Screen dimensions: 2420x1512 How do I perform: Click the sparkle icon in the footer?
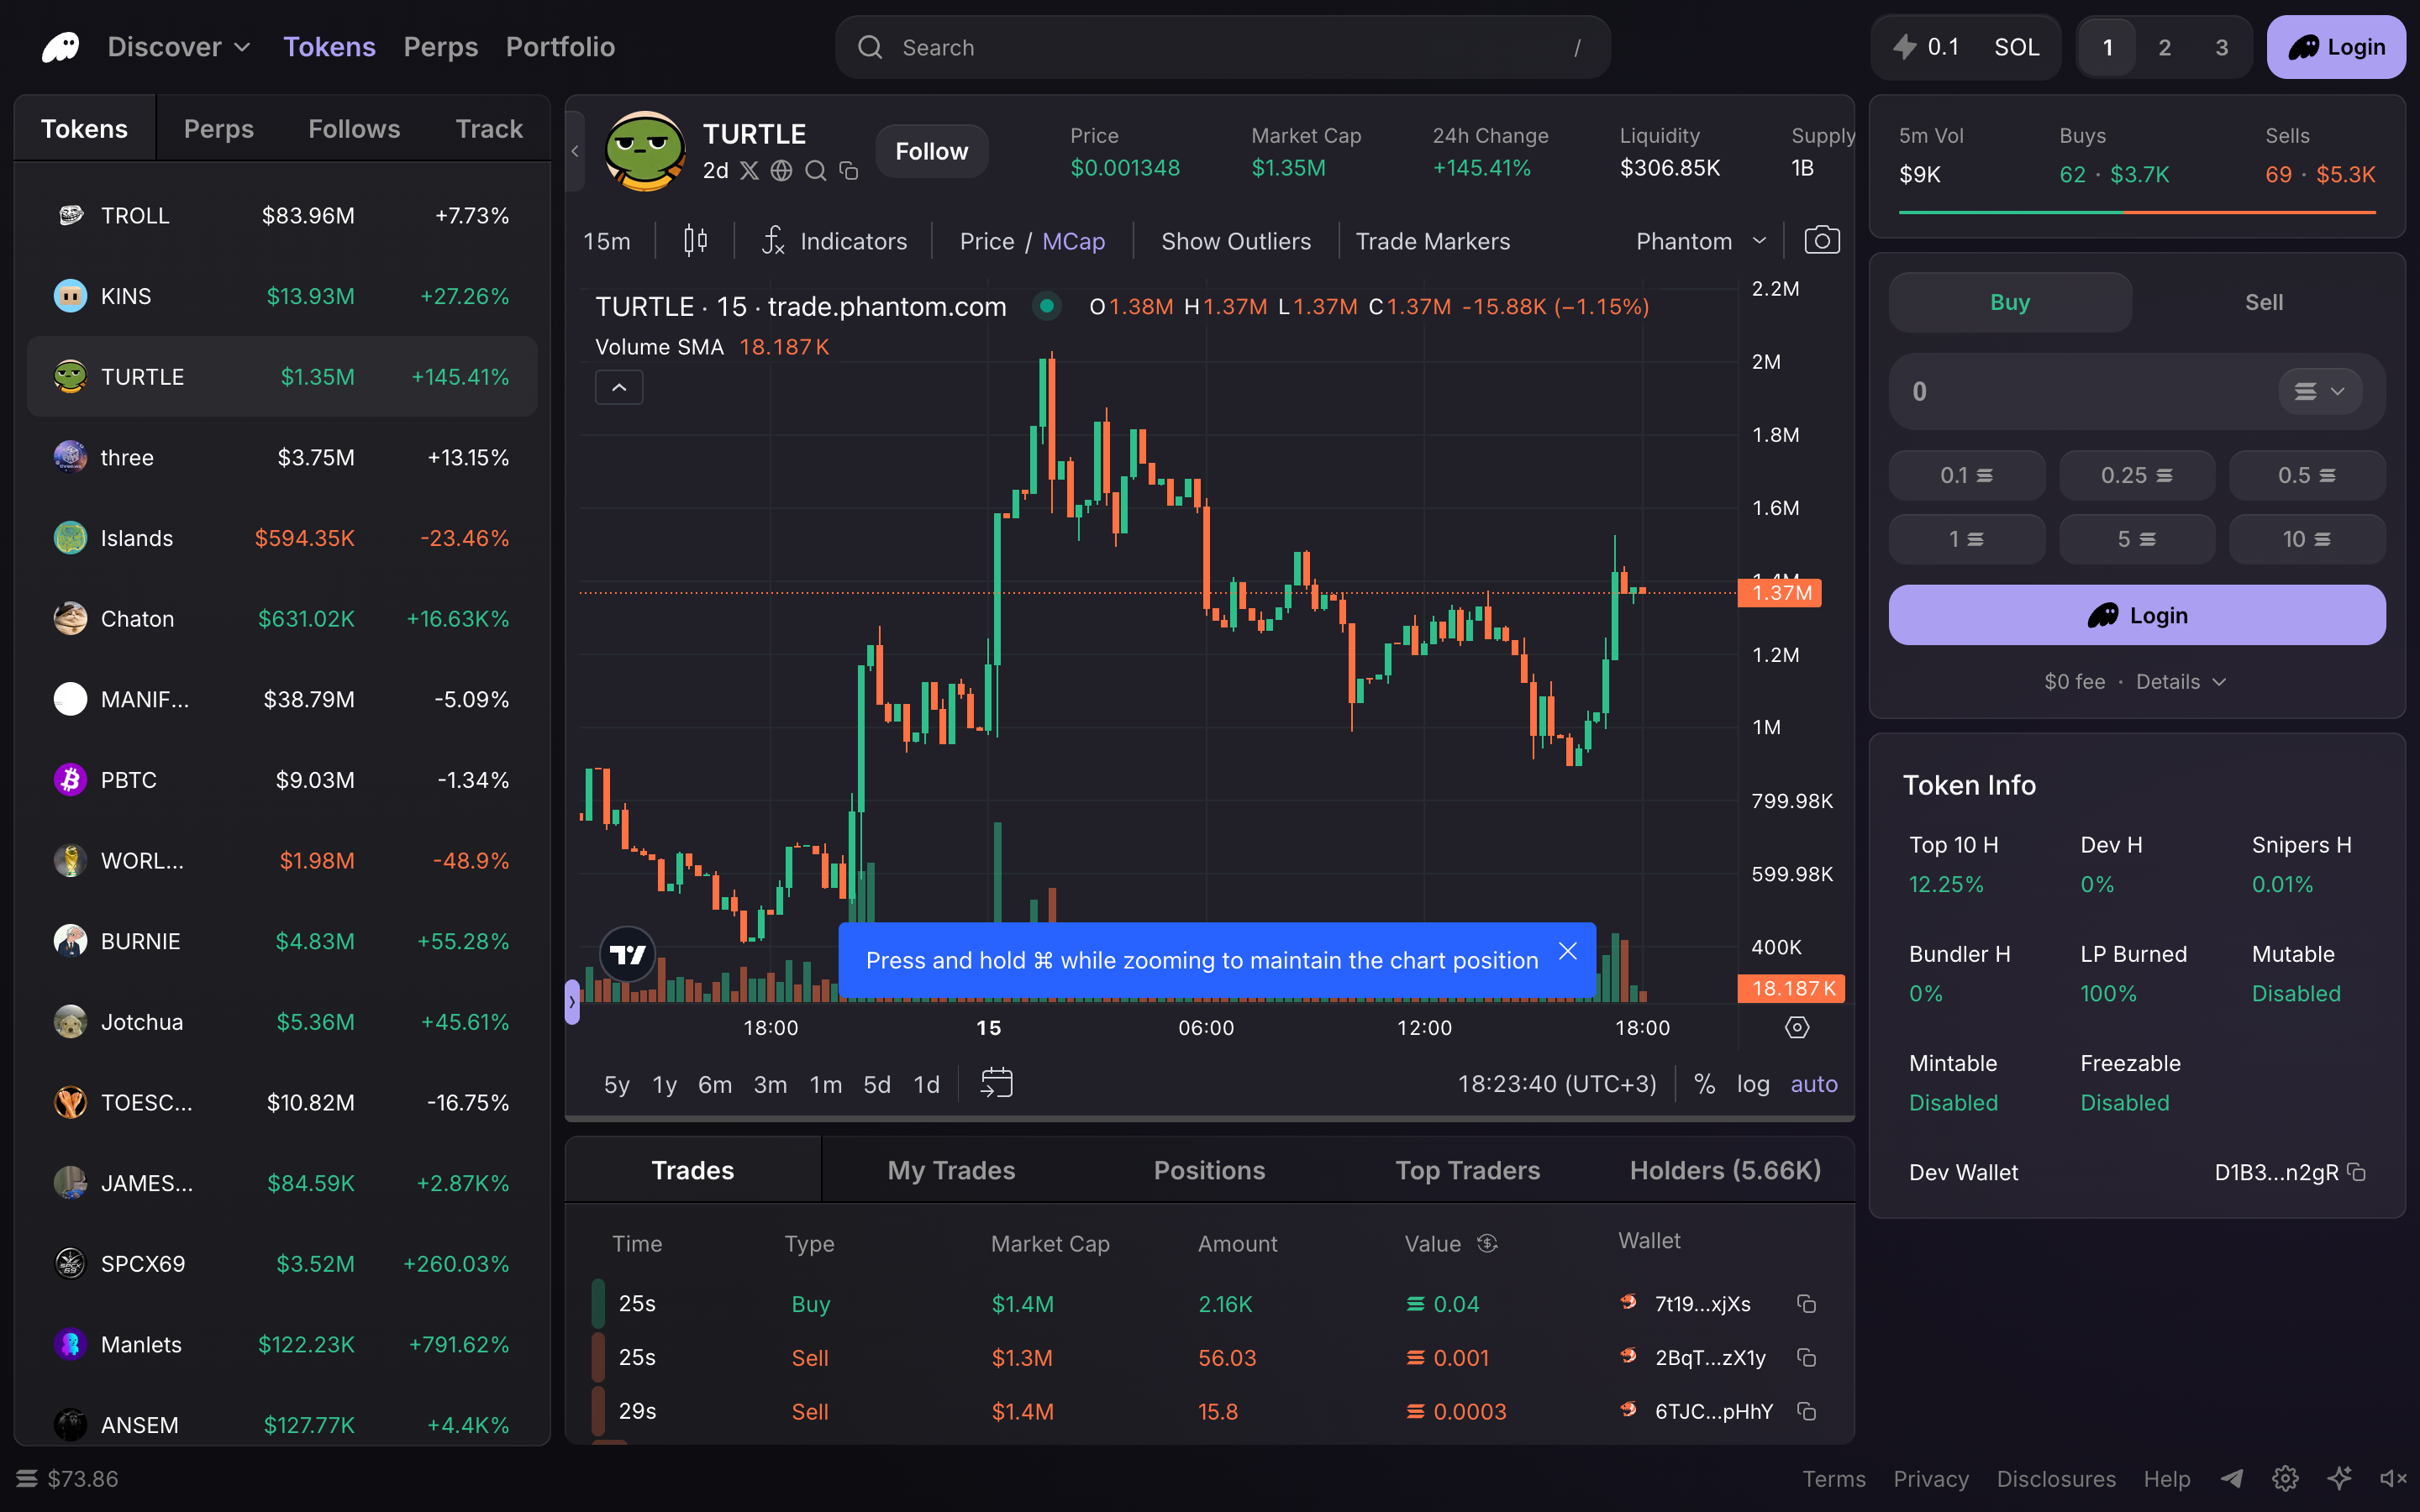(x=2339, y=1478)
